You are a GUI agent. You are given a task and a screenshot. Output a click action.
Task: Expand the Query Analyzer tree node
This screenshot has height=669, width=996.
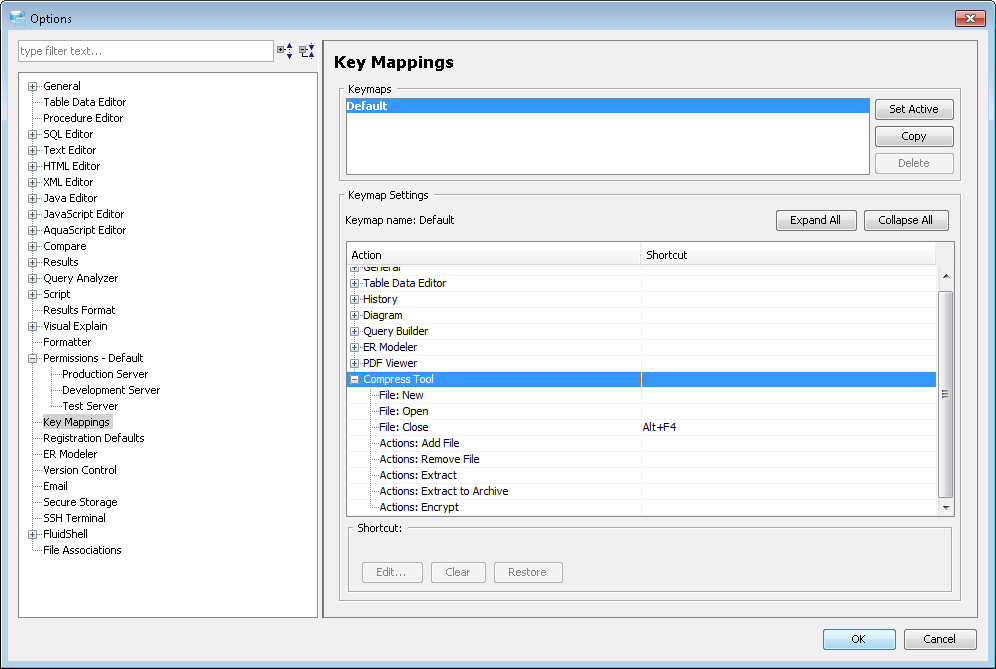click(x=32, y=278)
